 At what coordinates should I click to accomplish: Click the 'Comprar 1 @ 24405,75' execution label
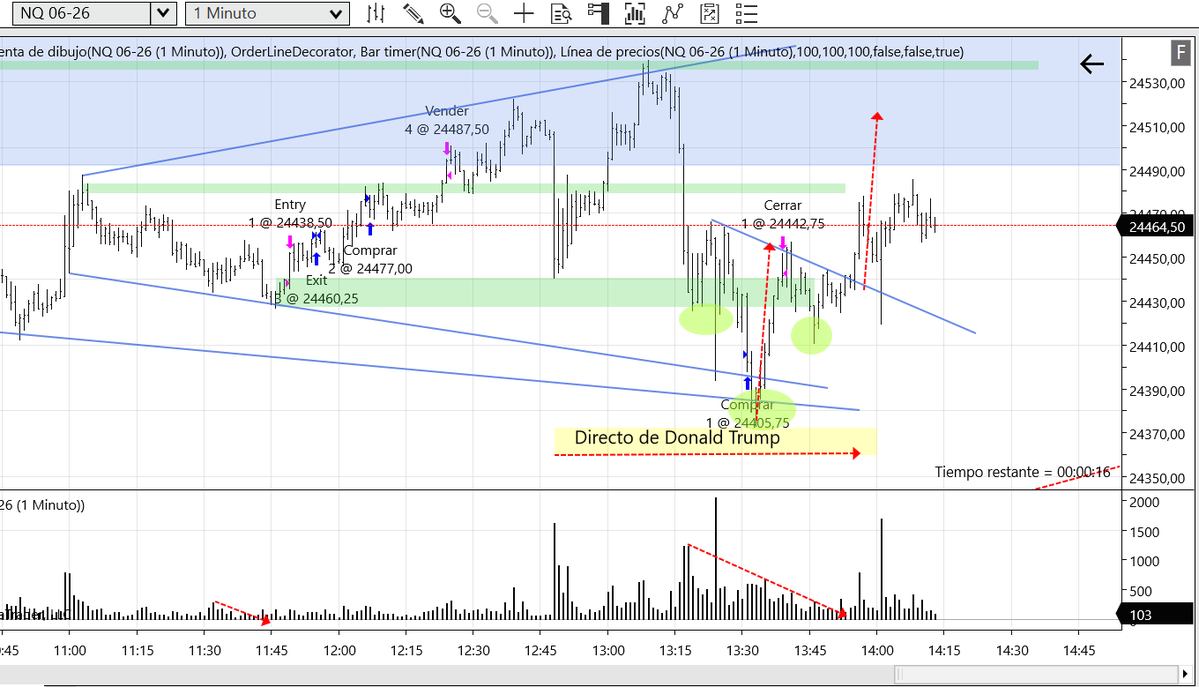(x=747, y=414)
